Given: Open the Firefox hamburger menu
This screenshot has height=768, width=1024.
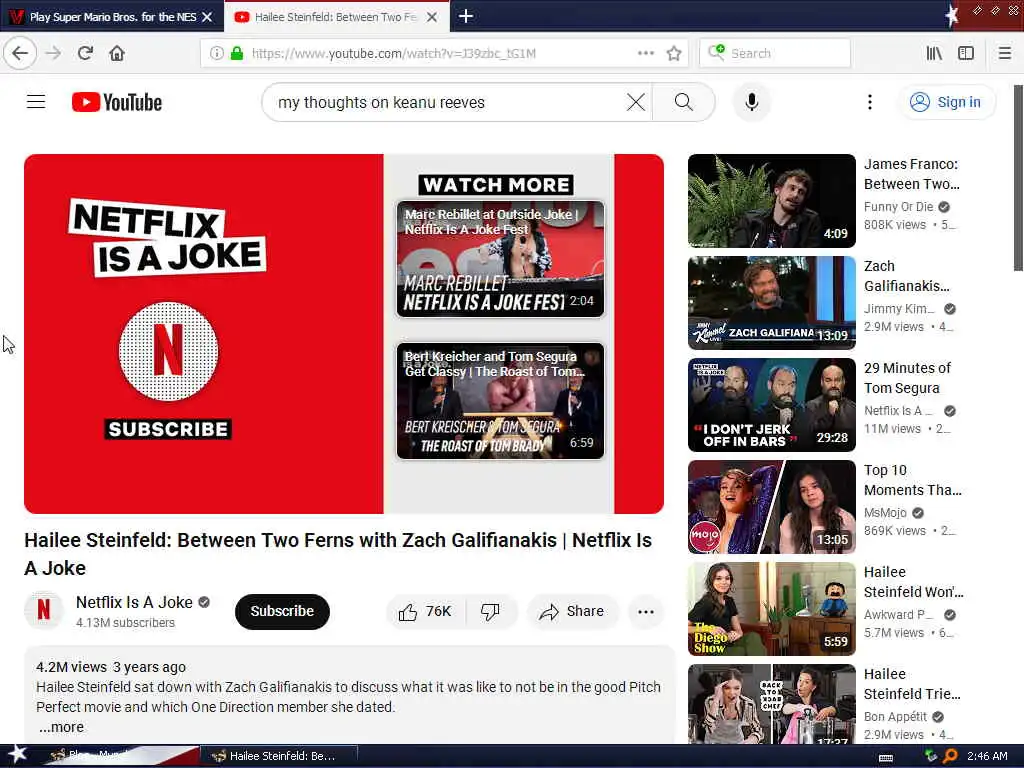Looking at the screenshot, I should (x=1005, y=53).
